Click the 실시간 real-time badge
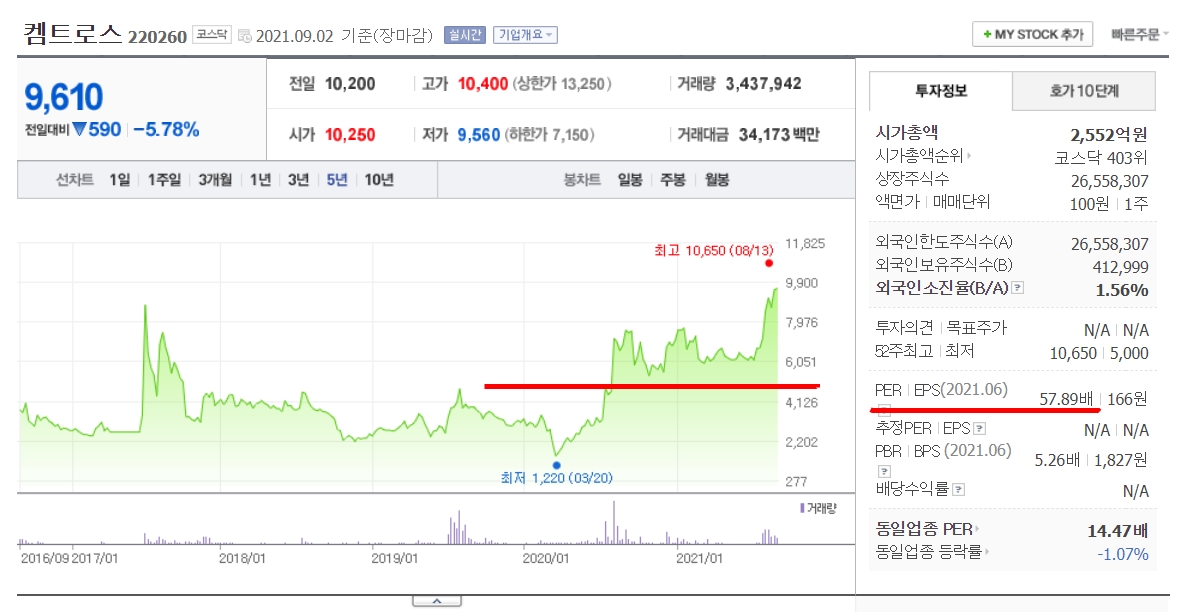Viewport: 1187px width, 612px height. 464,35
